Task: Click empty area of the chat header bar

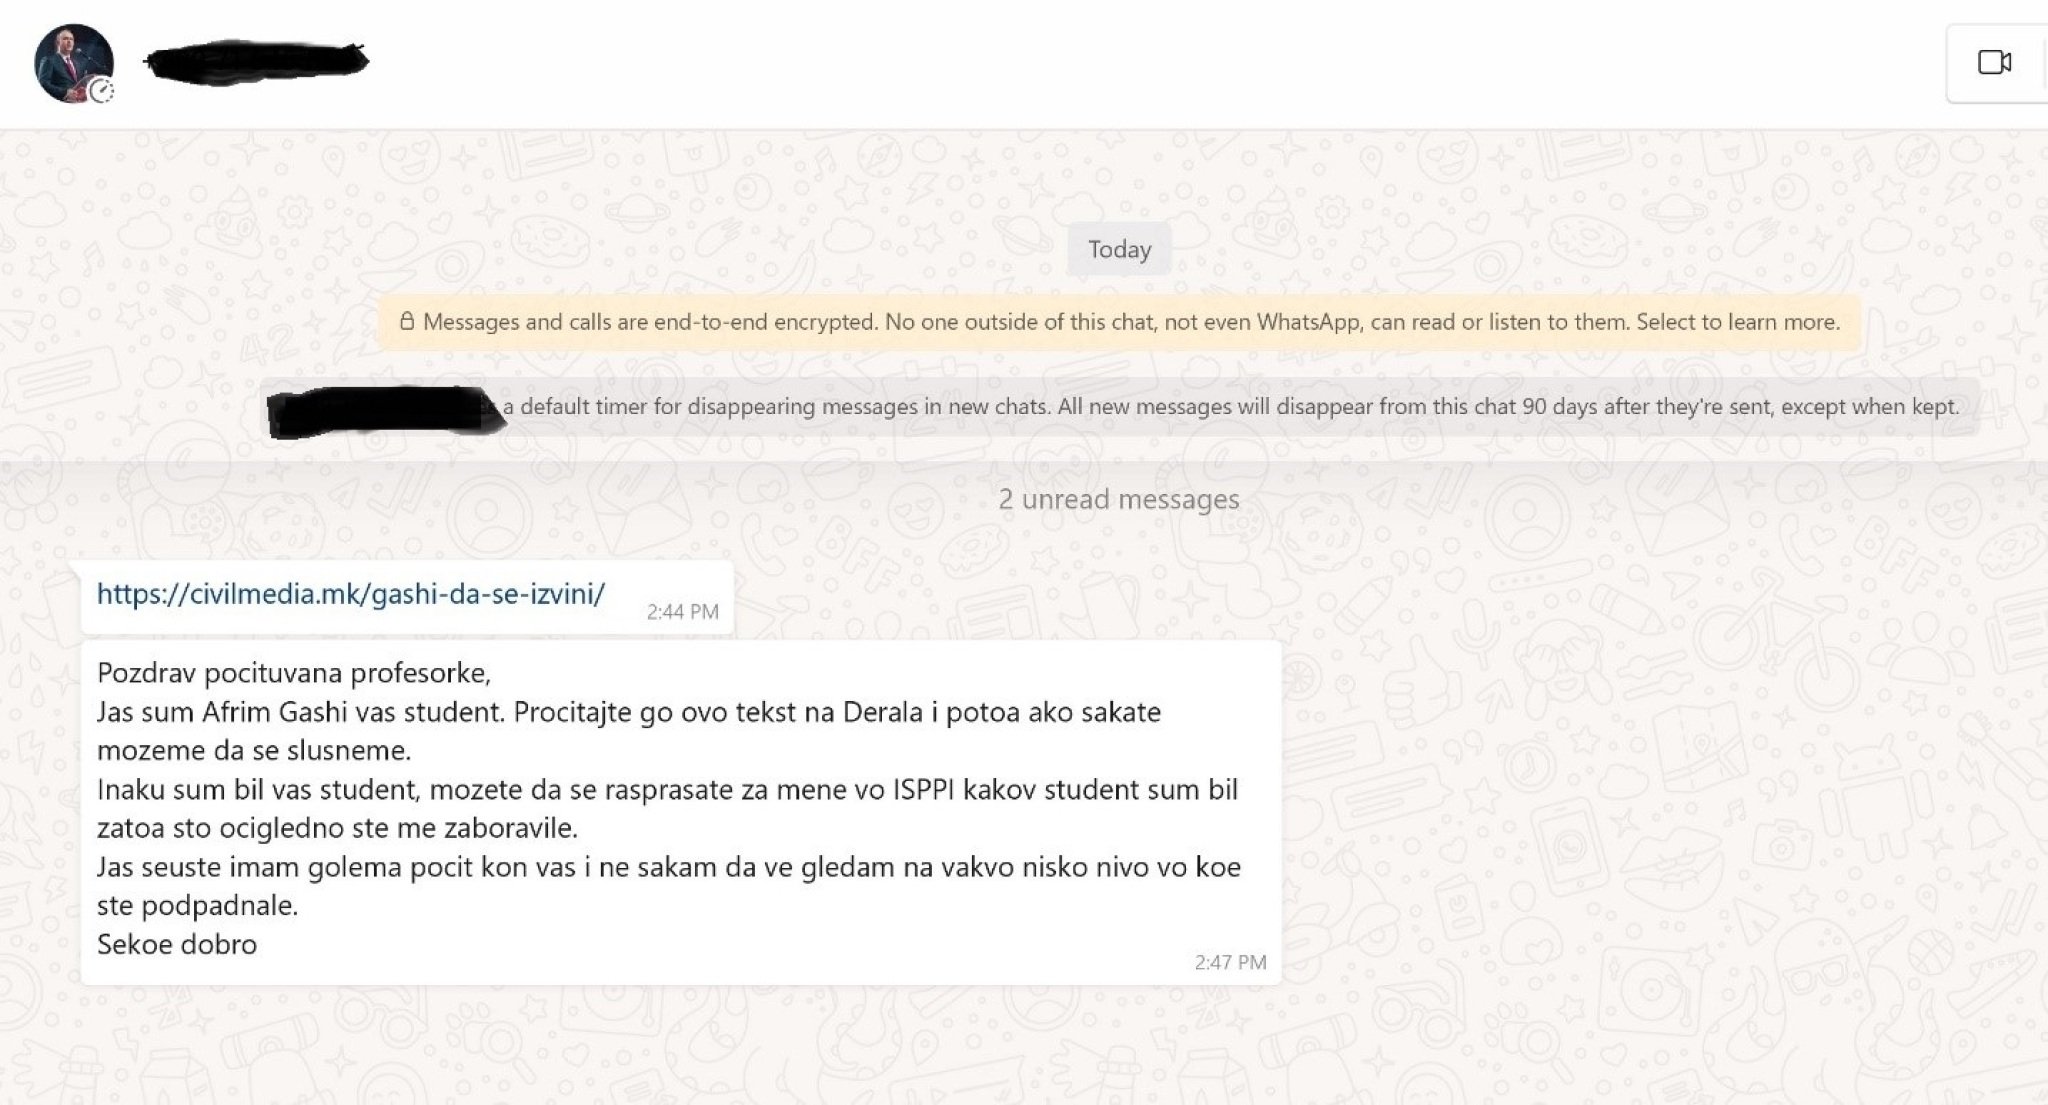Action: tap(1100, 62)
